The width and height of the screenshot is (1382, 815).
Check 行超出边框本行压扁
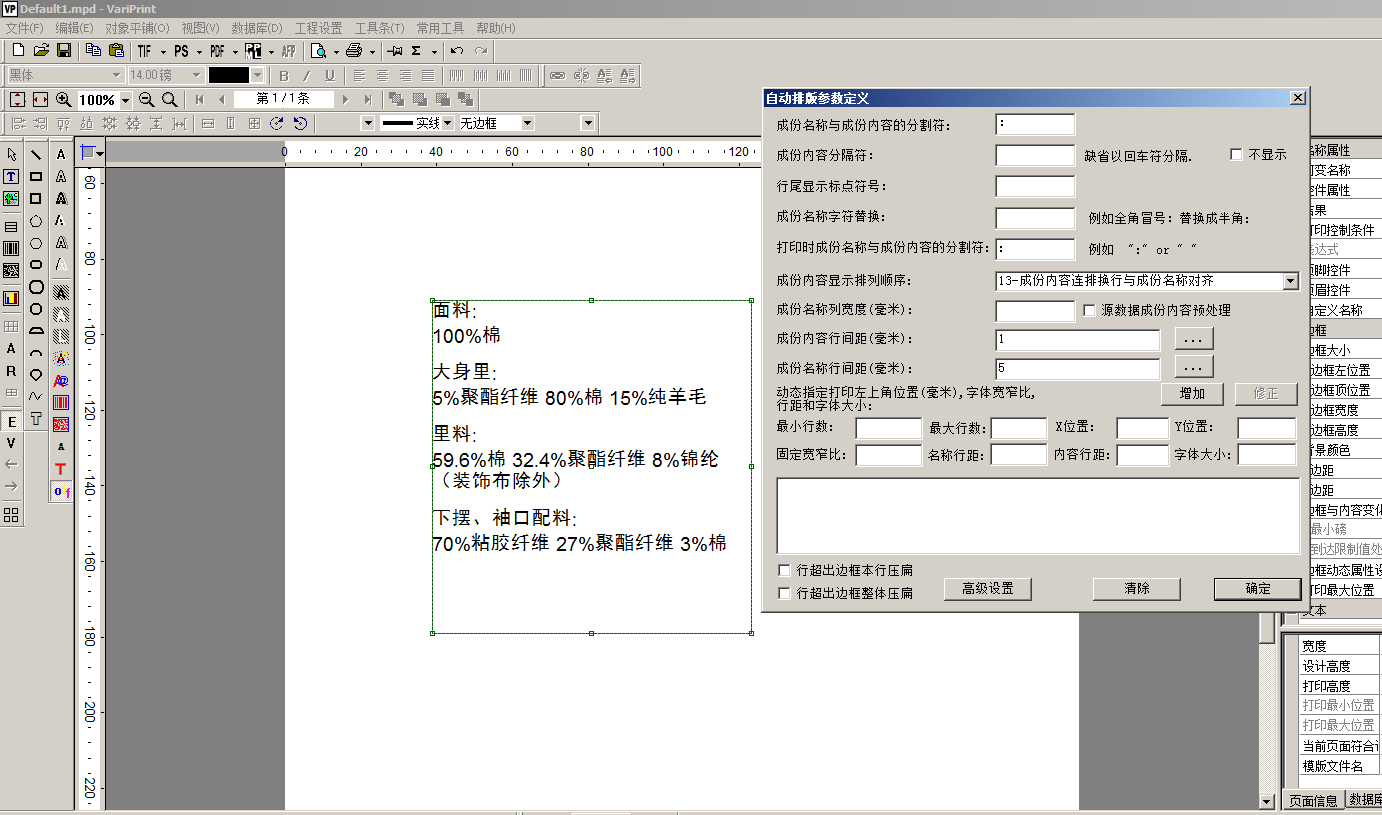click(x=785, y=570)
